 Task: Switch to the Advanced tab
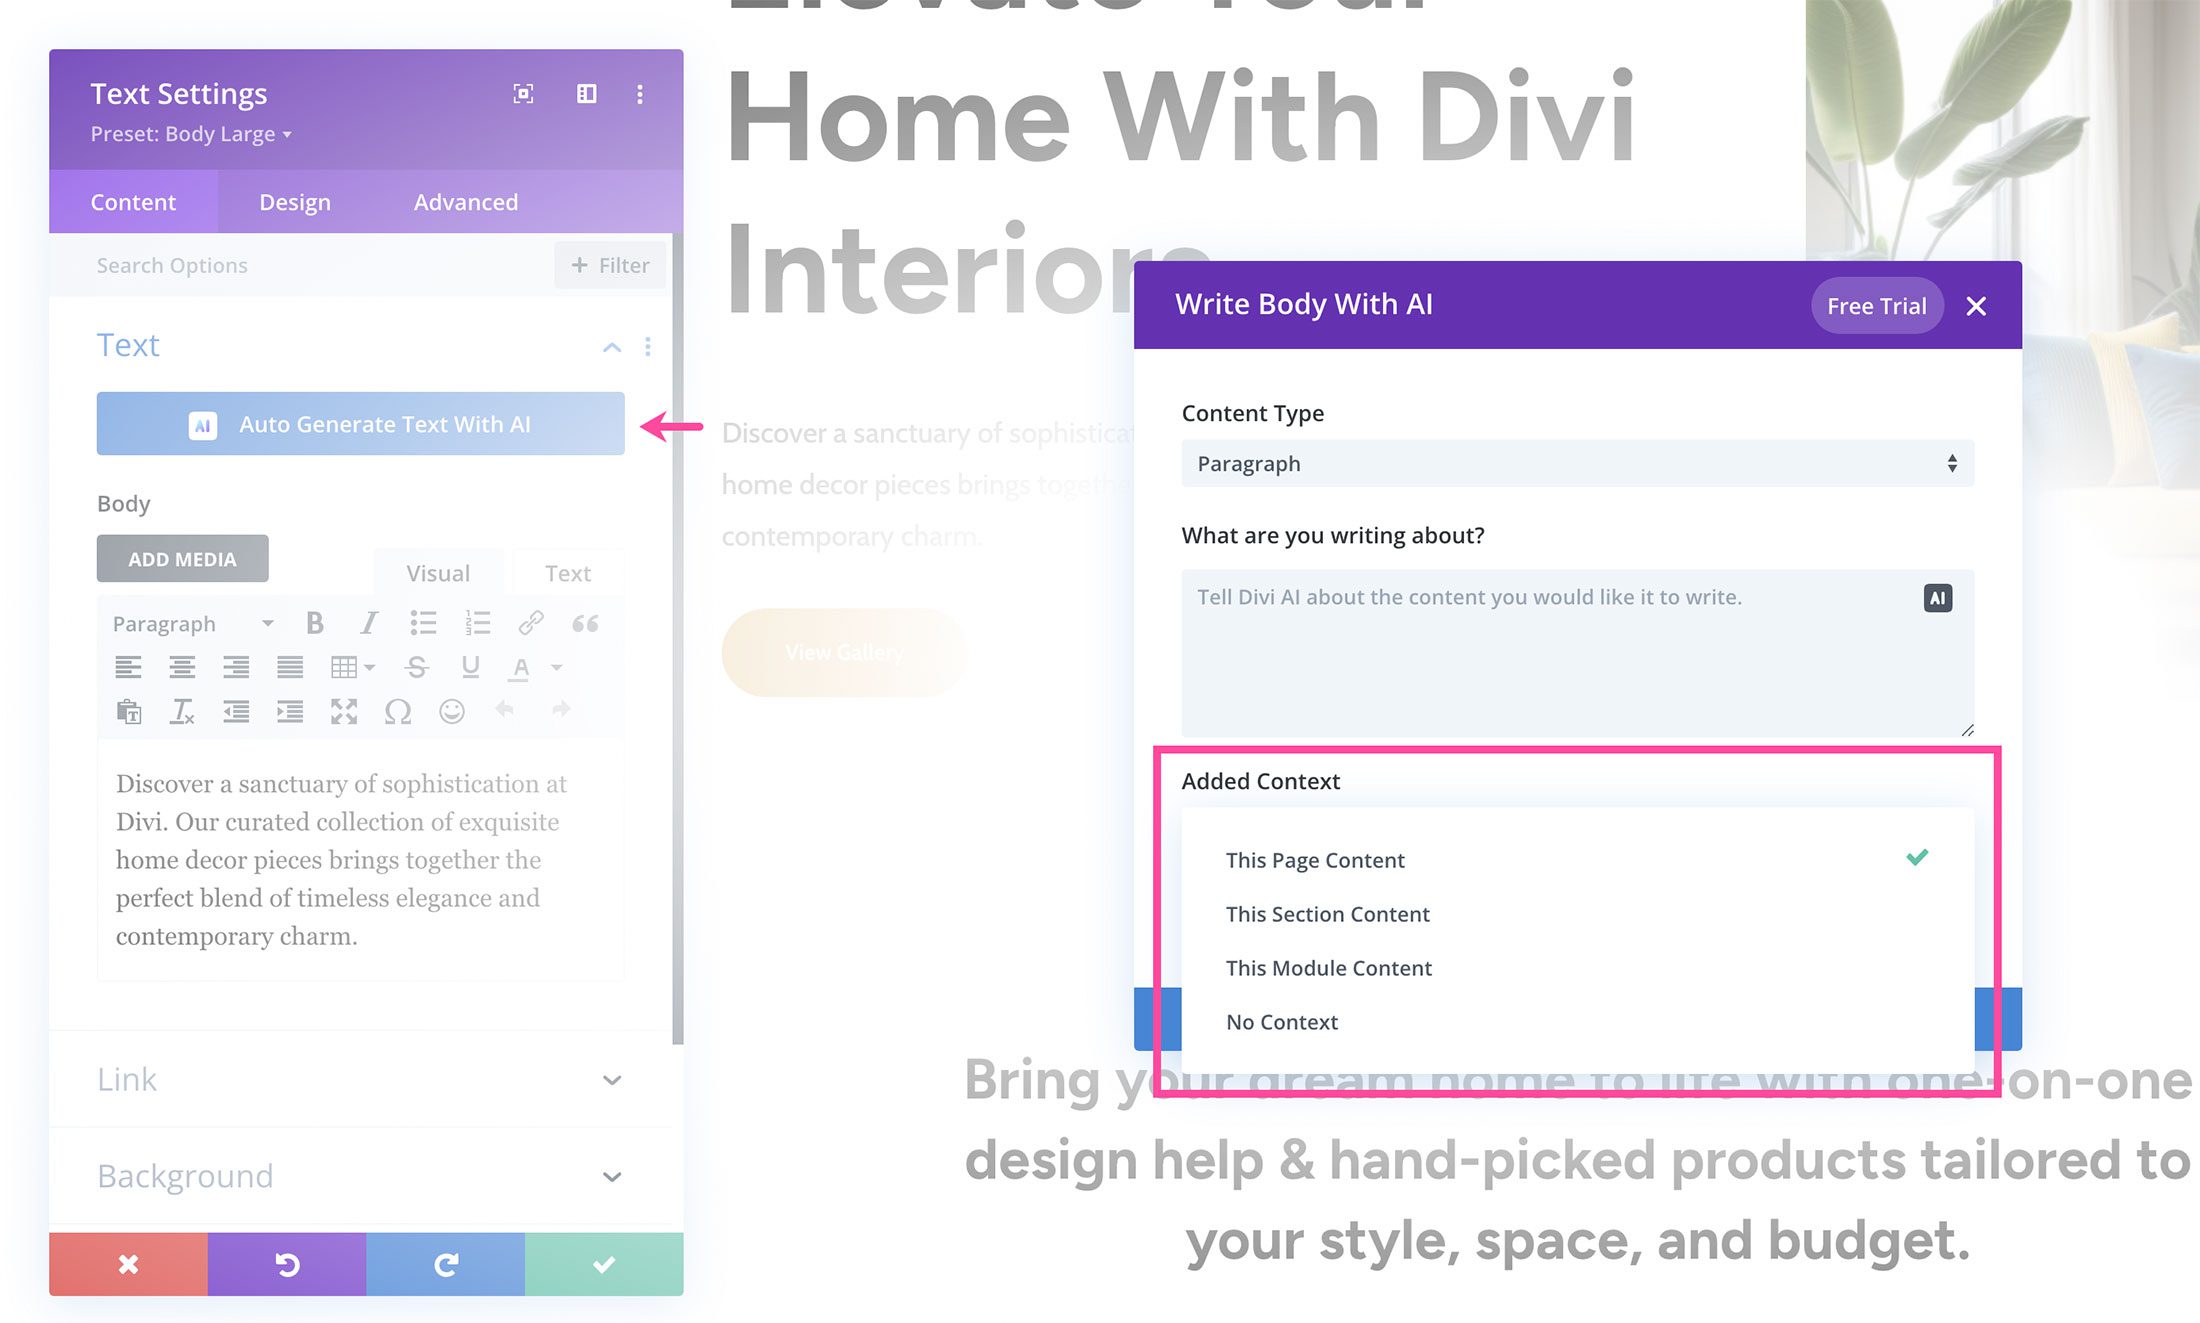[465, 200]
